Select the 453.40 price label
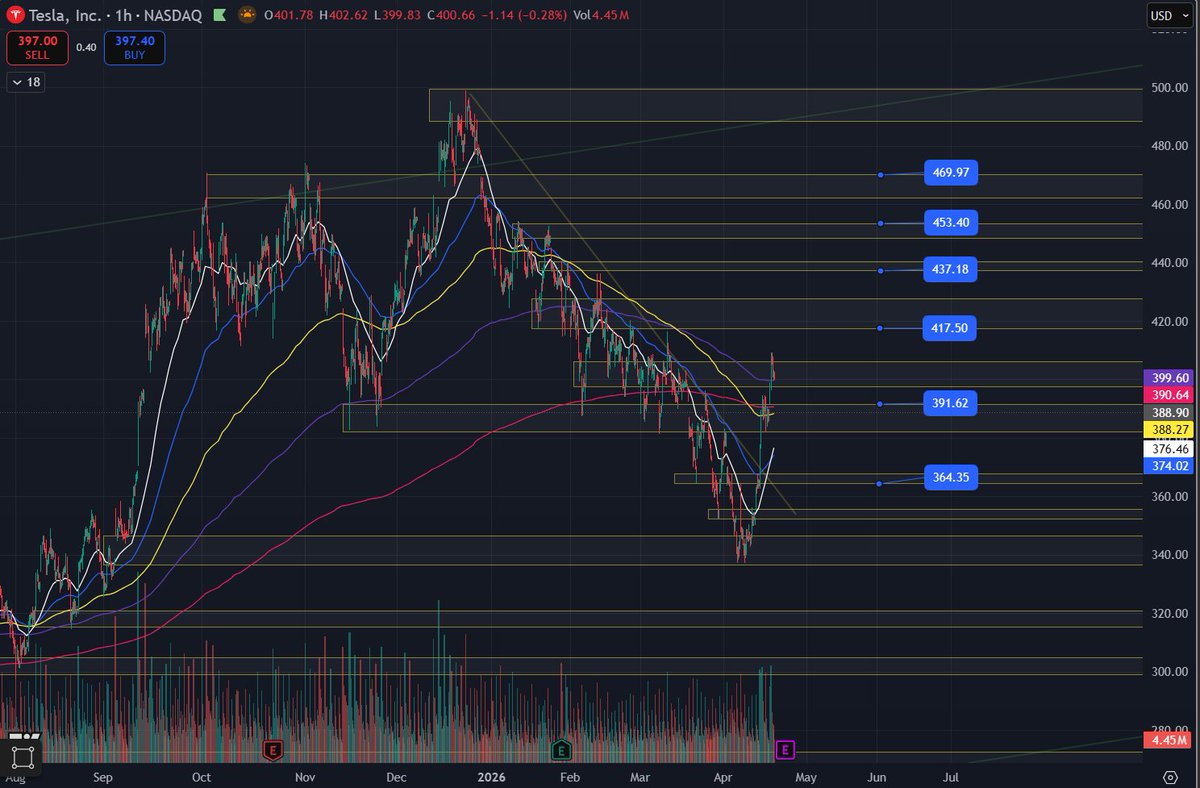1200x788 pixels. pos(950,222)
